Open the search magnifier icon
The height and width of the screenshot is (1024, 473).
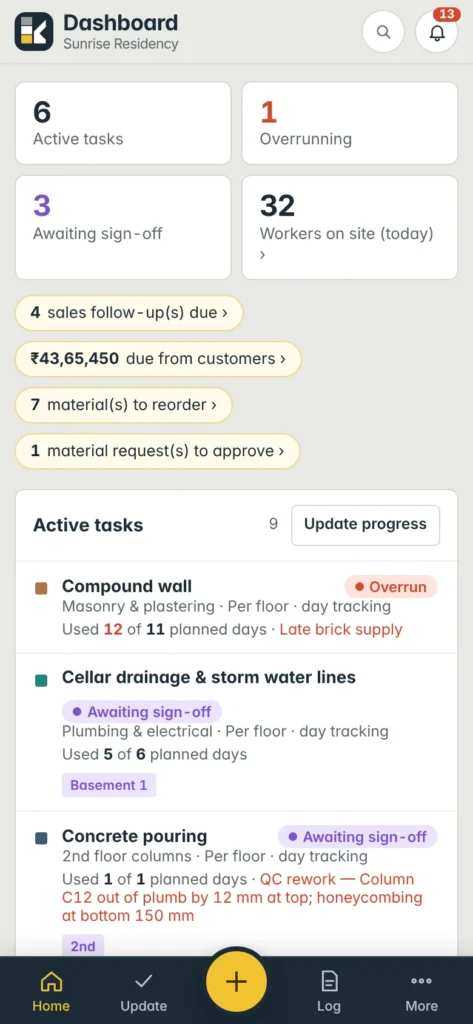pyautogui.click(x=383, y=31)
